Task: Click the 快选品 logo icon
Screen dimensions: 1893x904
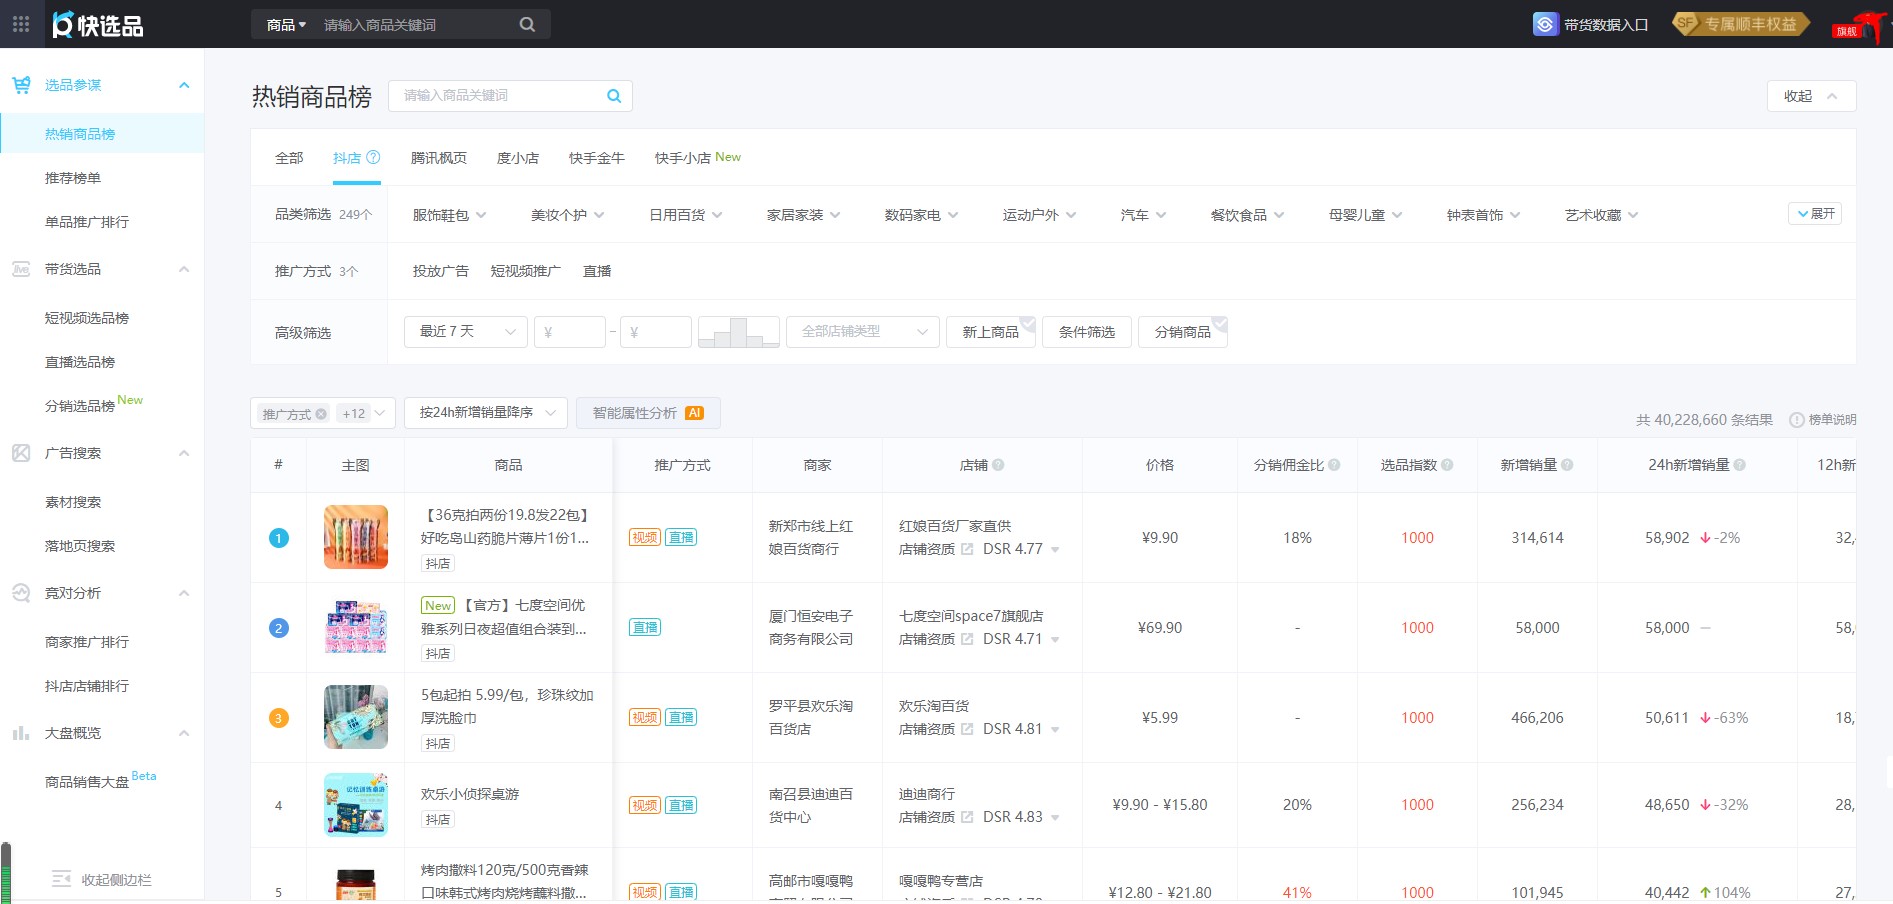Action: (x=62, y=24)
